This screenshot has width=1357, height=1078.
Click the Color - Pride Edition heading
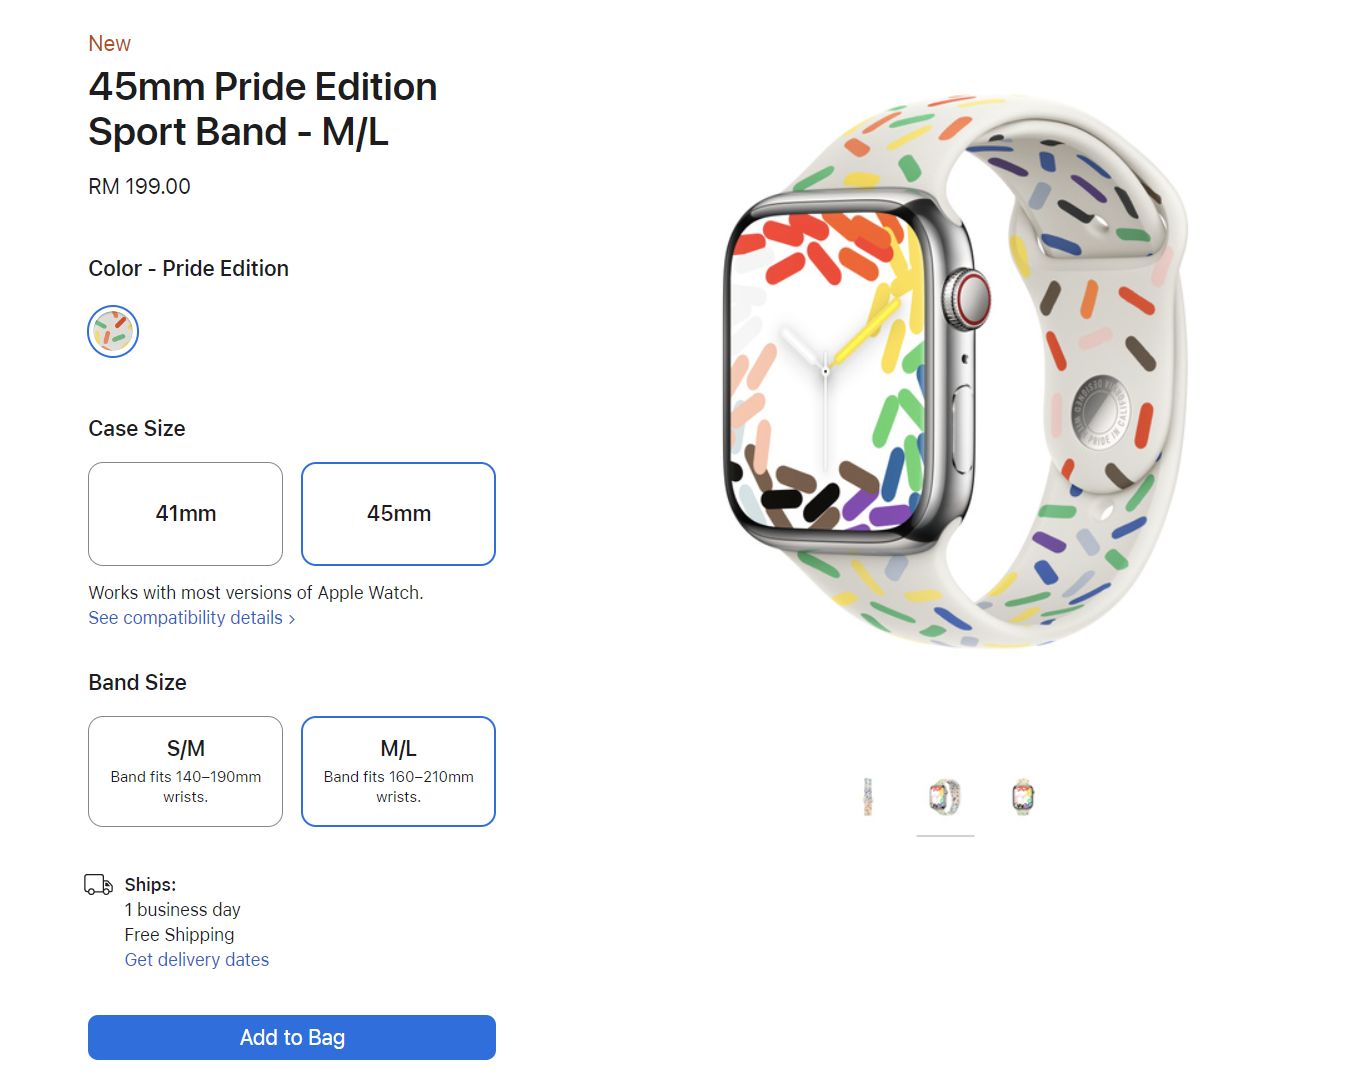188,268
